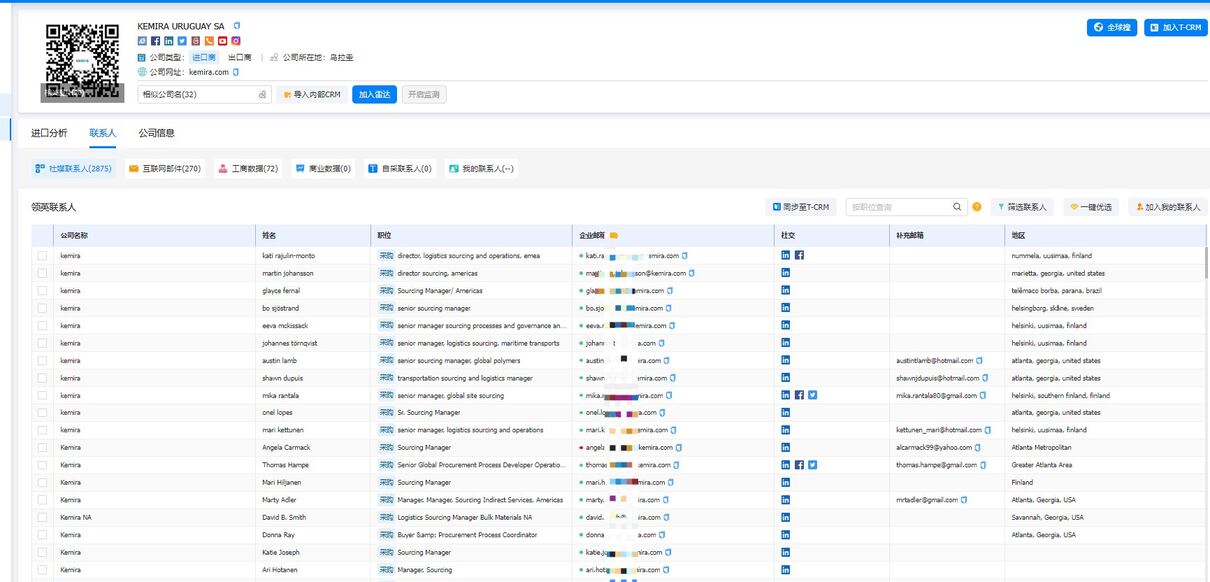Viewport: 1210px width, 582px height.
Task: Open the company's Instagram icon in header
Action: click(x=236, y=41)
